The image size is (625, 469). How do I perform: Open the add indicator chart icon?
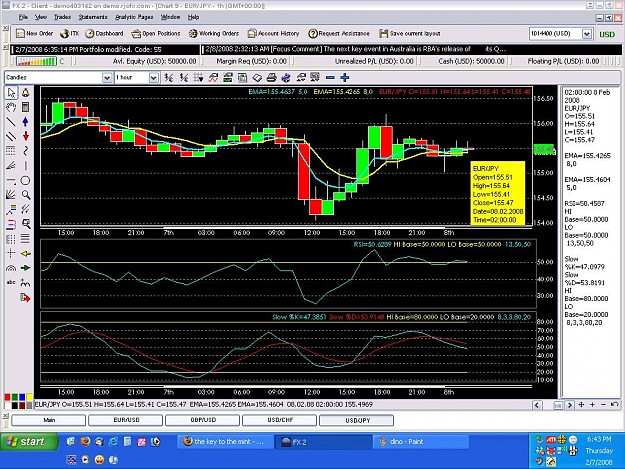pyautogui.click(x=213, y=77)
